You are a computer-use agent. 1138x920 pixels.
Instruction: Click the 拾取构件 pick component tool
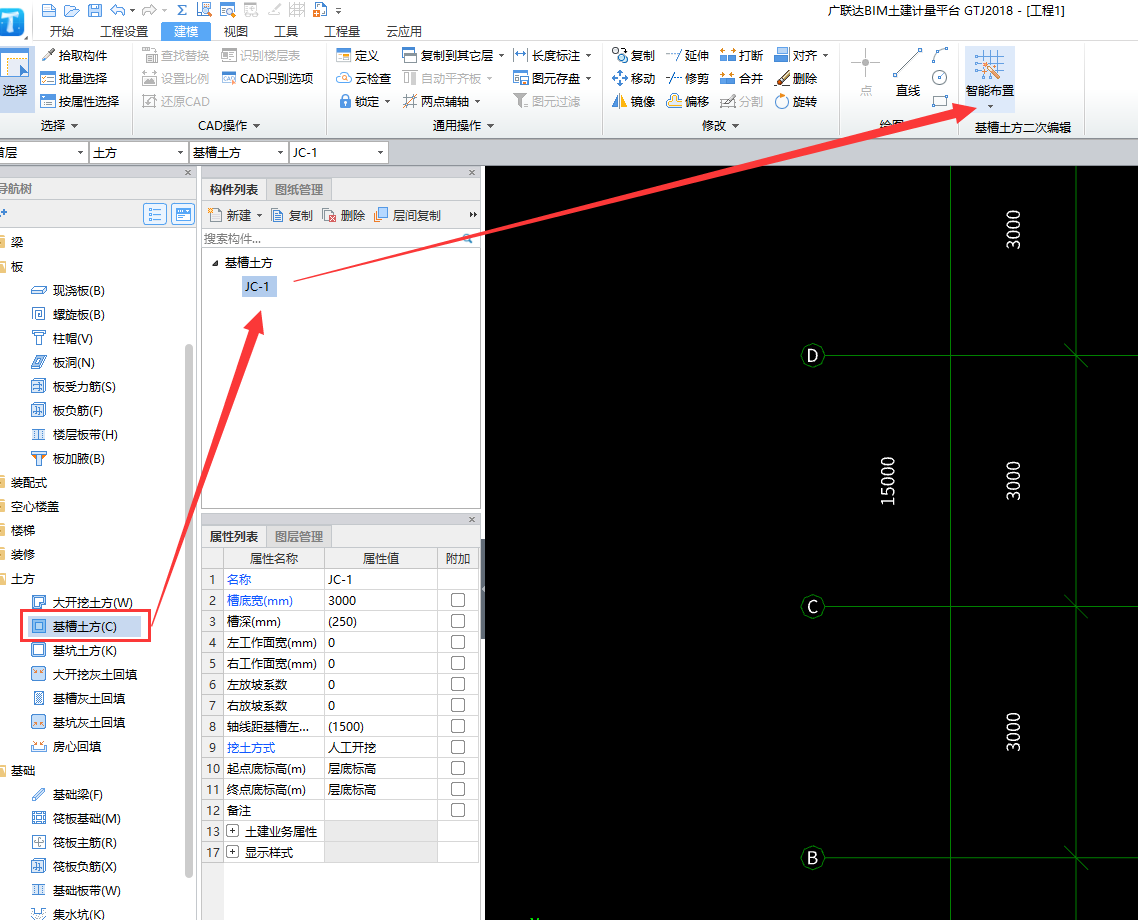[x=74, y=55]
